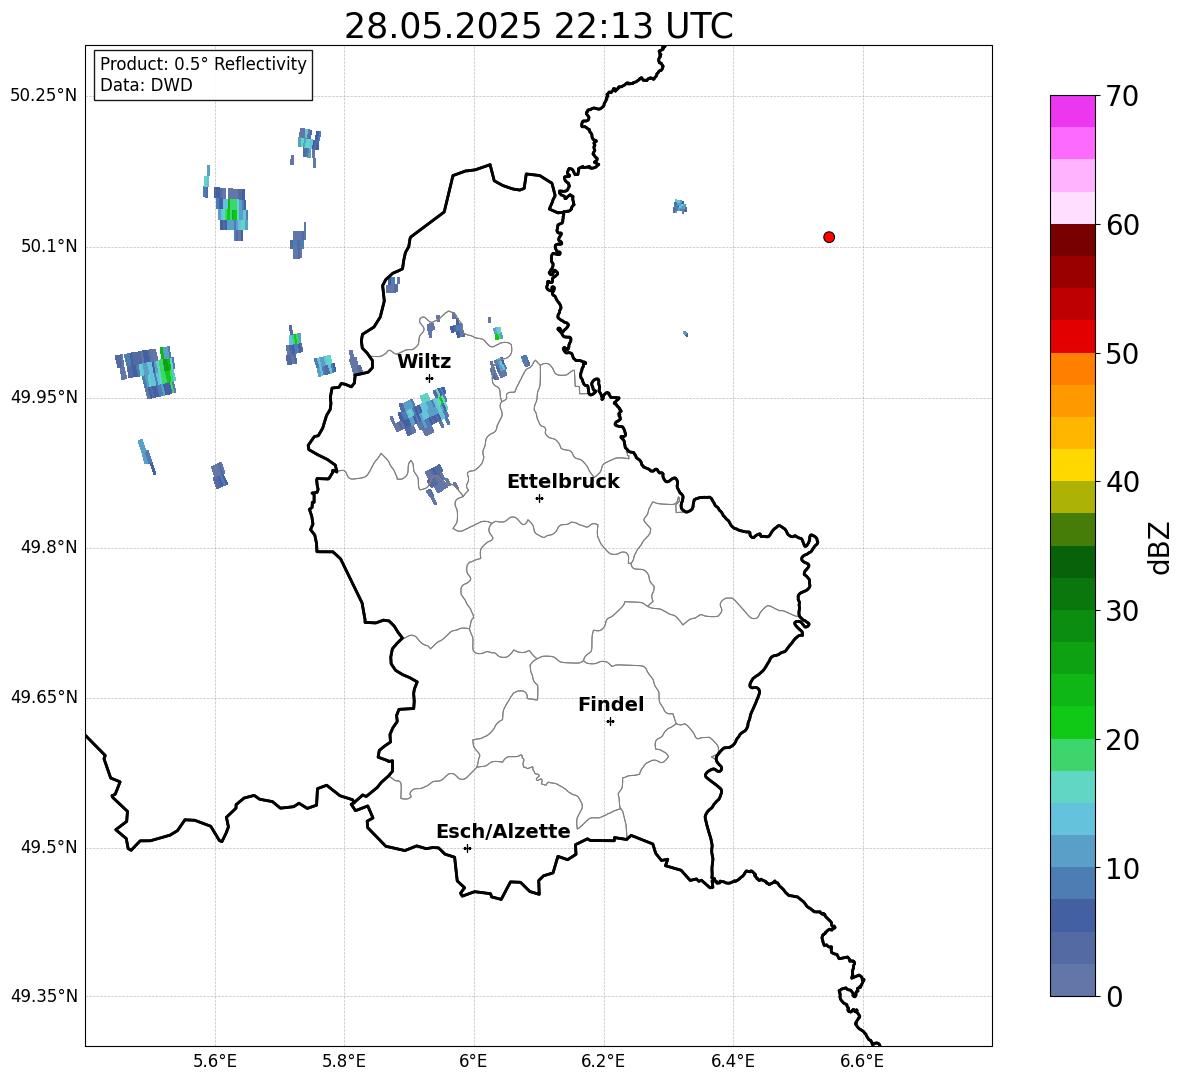Click the radar echo cluster just south of Wiltz
This screenshot has height=1081, width=1184.
pos(420,412)
